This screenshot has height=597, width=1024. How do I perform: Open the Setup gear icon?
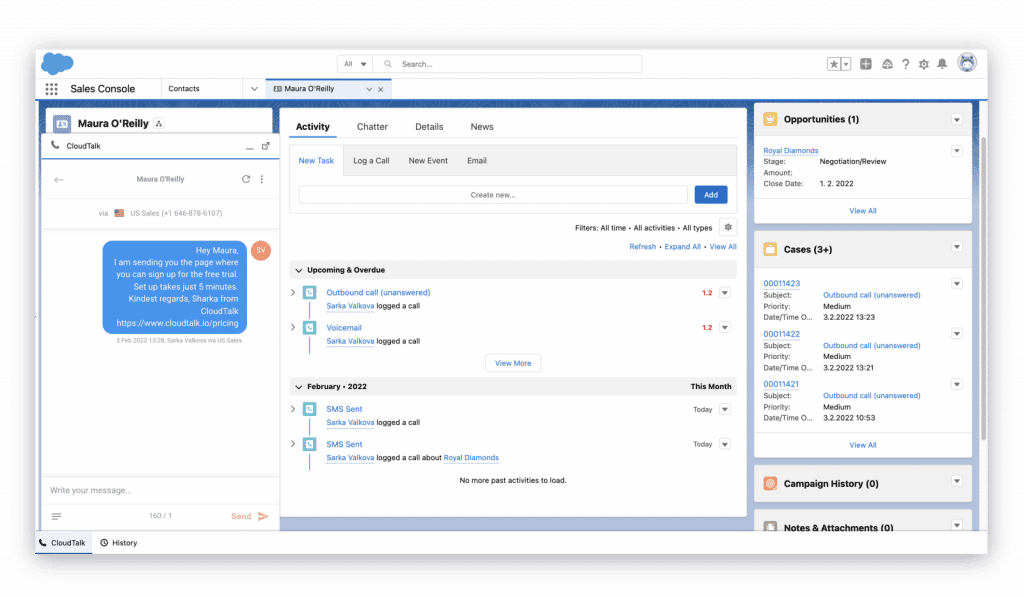coord(923,64)
